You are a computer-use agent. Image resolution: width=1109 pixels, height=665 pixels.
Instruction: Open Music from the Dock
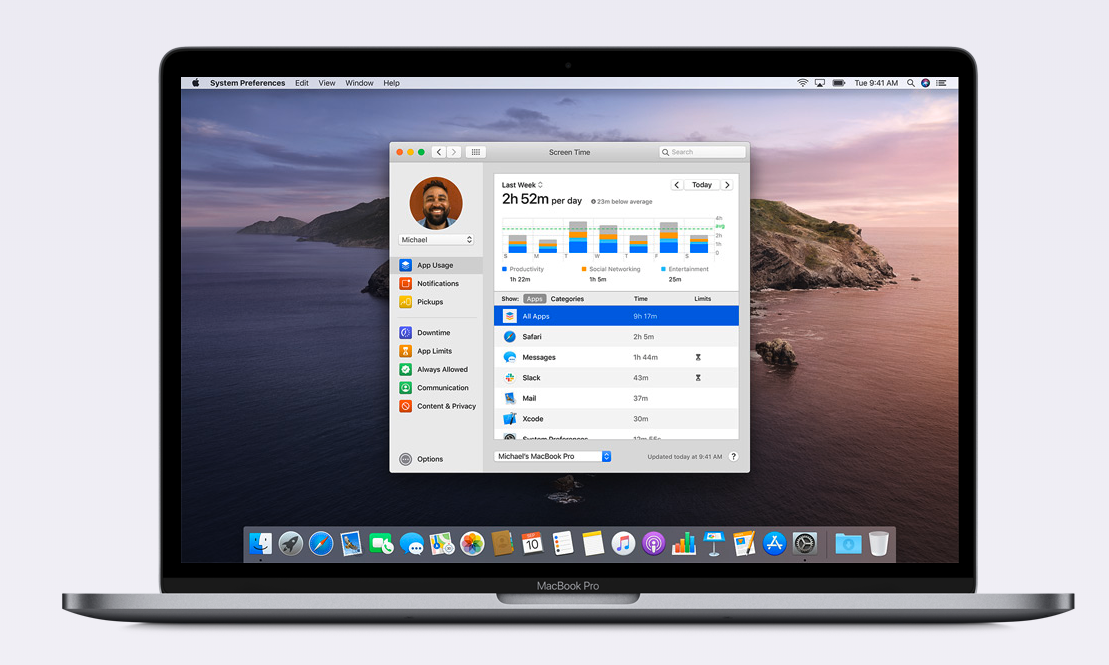click(623, 544)
